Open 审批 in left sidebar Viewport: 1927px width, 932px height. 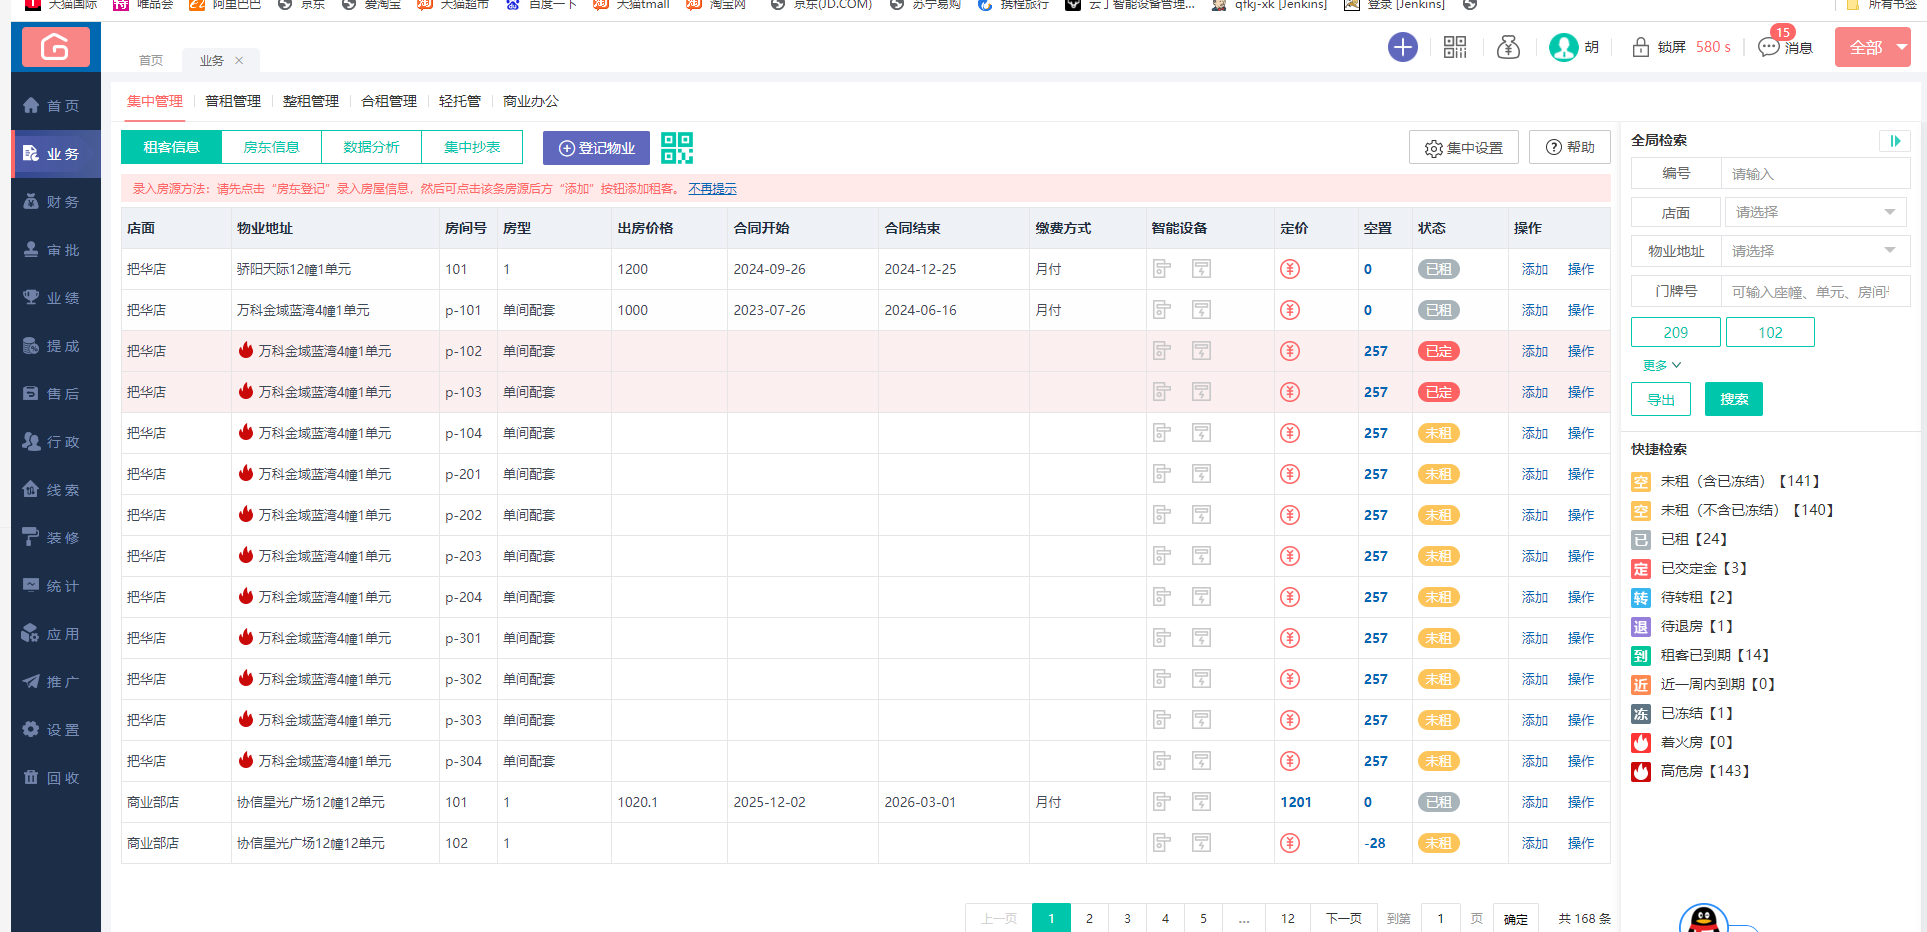56,249
